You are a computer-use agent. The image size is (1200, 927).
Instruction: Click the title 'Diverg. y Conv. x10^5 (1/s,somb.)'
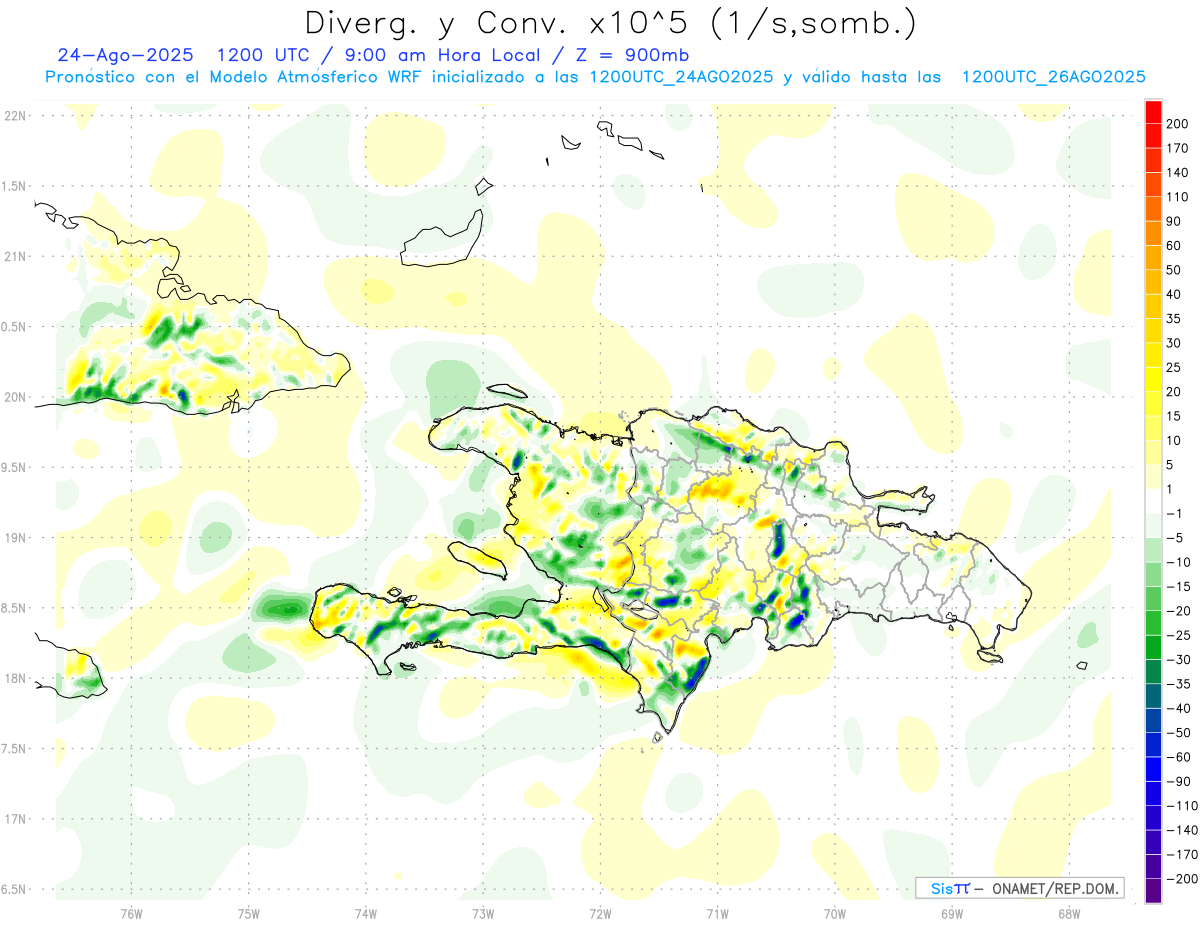coord(610,24)
